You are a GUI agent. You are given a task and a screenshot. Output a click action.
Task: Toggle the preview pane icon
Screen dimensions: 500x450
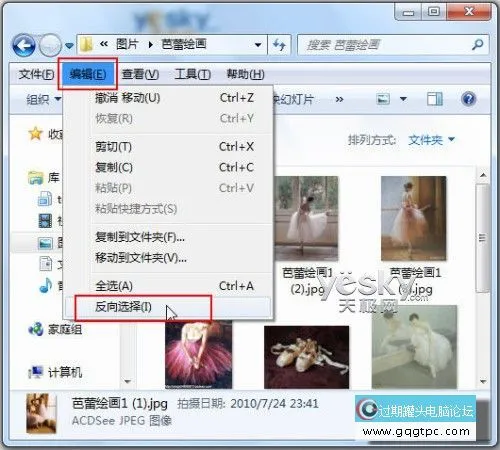click(x=435, y=99)
